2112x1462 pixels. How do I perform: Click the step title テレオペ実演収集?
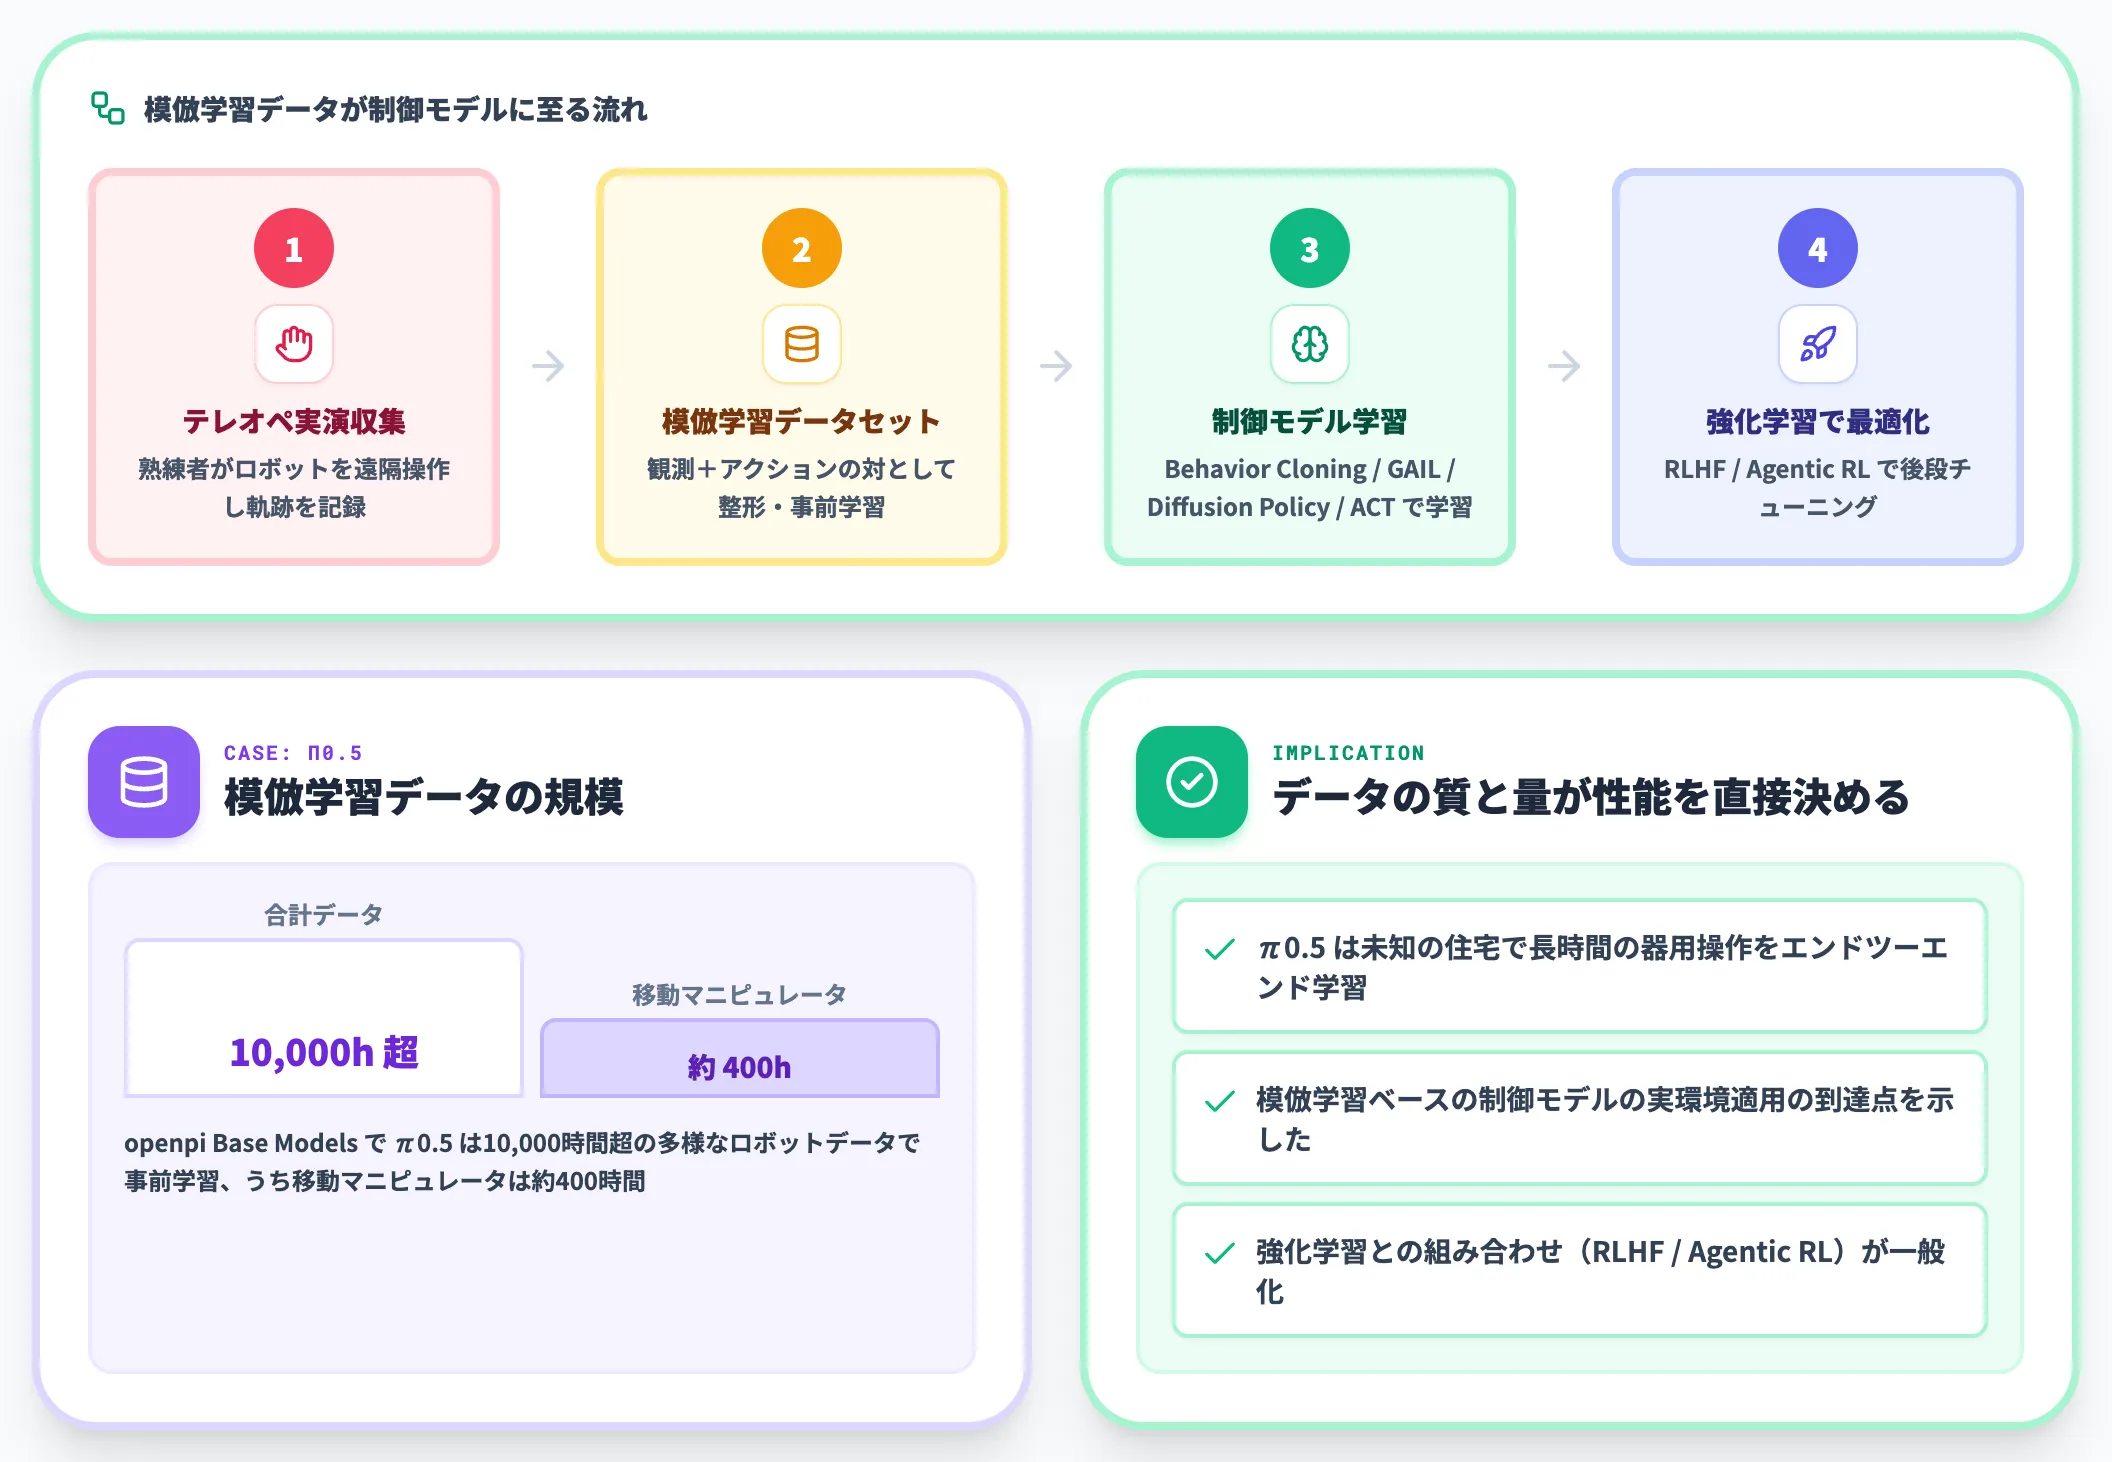coord(294,422)
